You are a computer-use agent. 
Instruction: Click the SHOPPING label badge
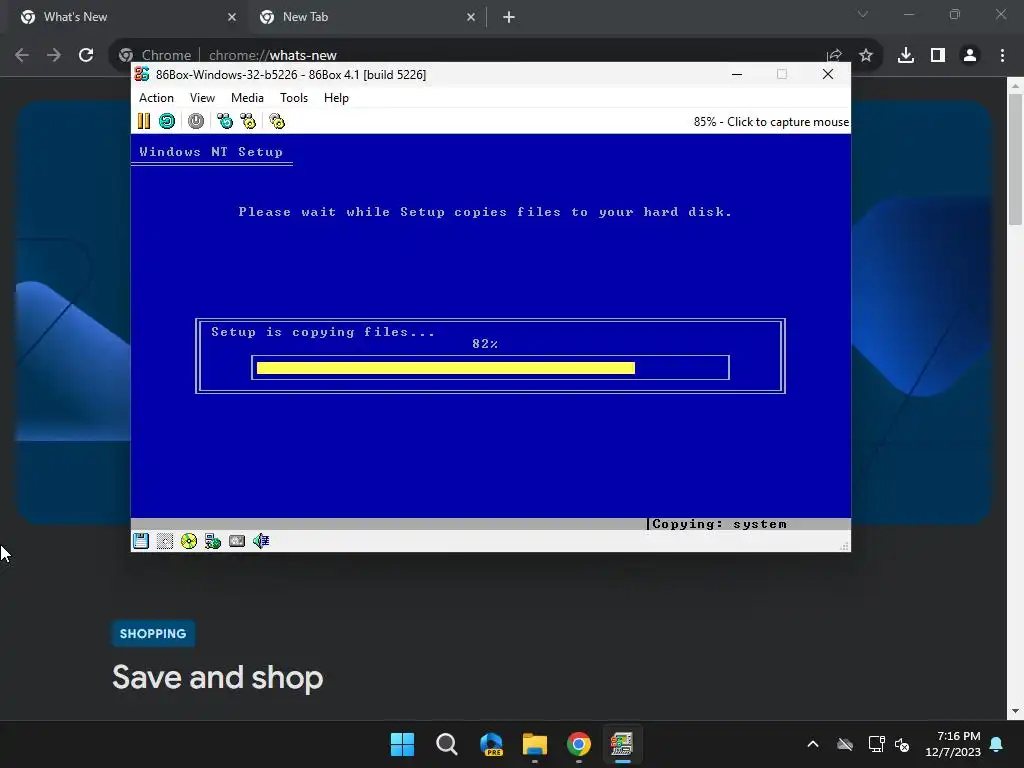[153, 633]
